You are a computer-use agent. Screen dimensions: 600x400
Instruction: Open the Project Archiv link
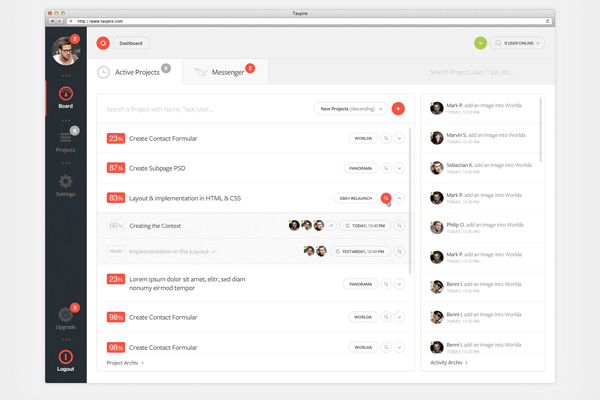click(x=125, y=363)
